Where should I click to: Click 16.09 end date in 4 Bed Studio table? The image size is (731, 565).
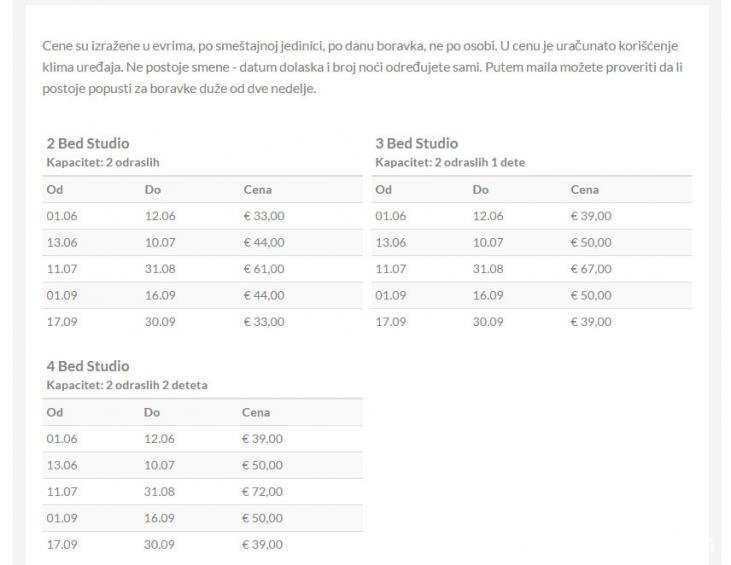159,519
